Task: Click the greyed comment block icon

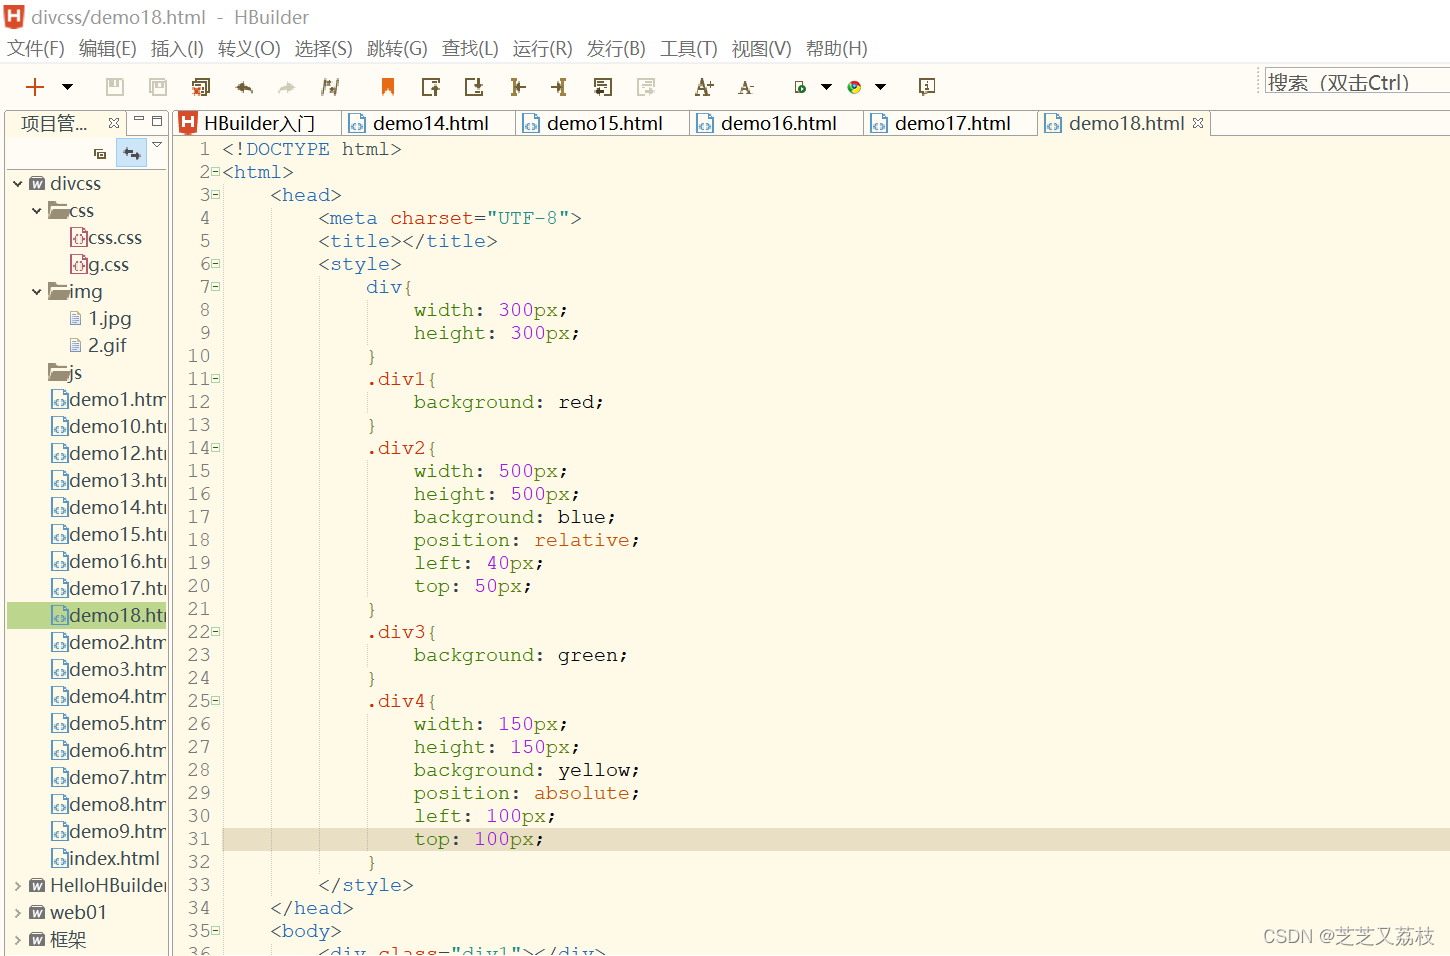Action: pos(646,87)
